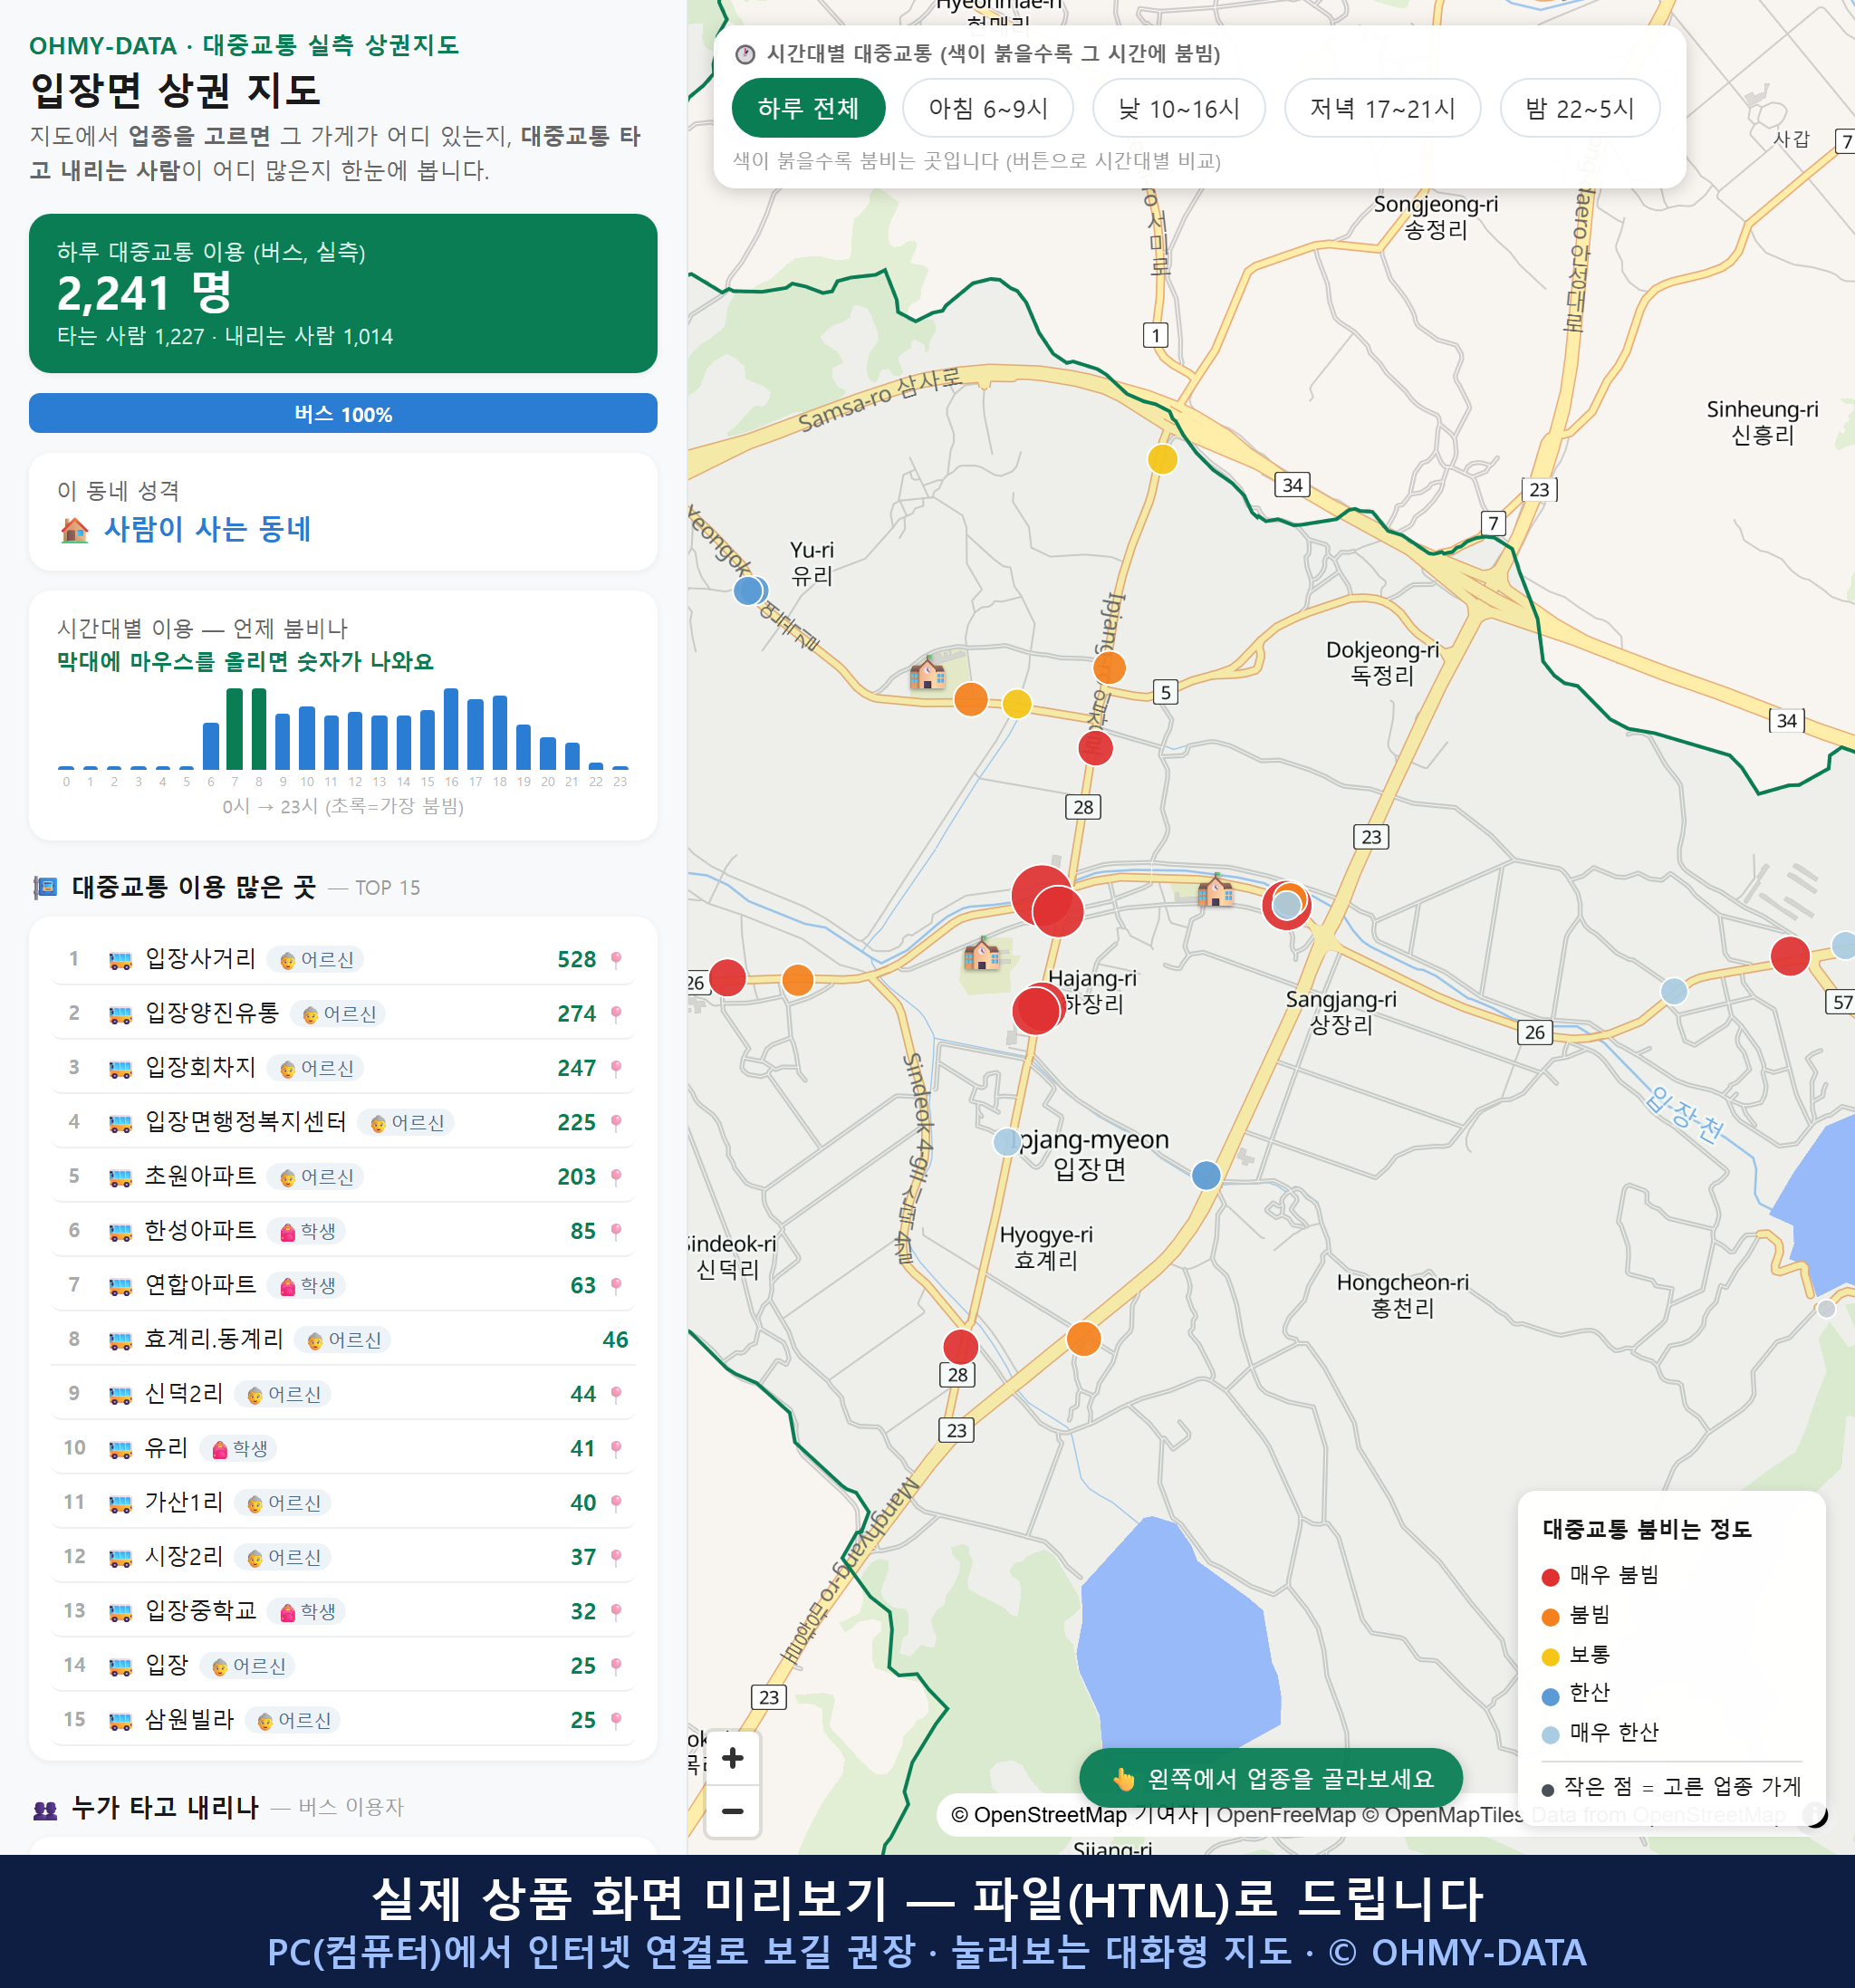Select the 입장회차지 stop name
Screen dimensions: 1855x1988
click(200, 1067)
